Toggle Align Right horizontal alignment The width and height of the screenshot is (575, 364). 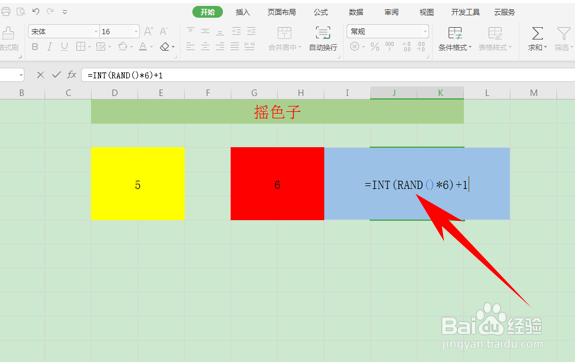[x=220, y=46]
